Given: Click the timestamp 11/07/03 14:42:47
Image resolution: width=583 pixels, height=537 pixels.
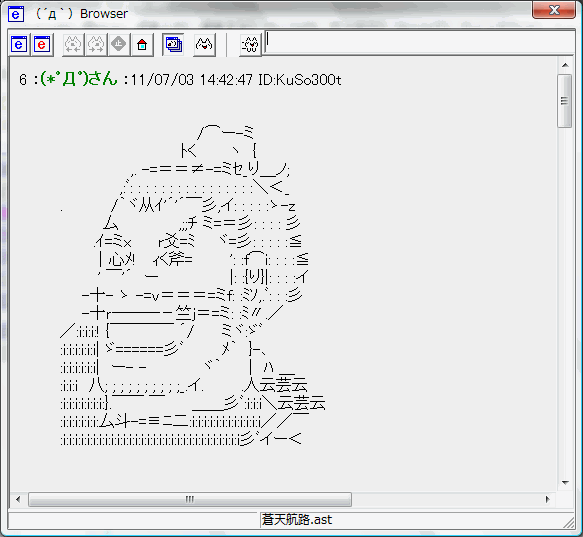Looking at the screenshot, I should (191, 80).
